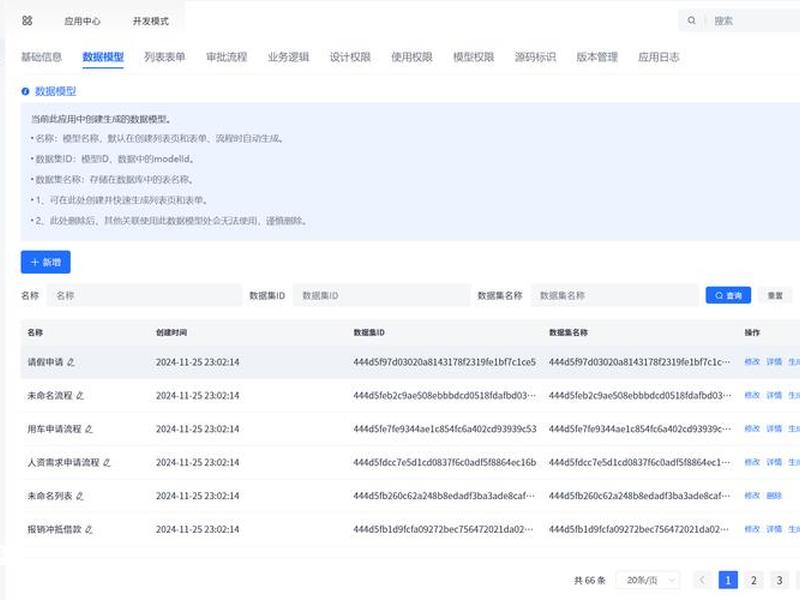Click the rename pencil icon next to 报销冲抵借款
Viewport: 800px width, 600px height.
point(89,530)
